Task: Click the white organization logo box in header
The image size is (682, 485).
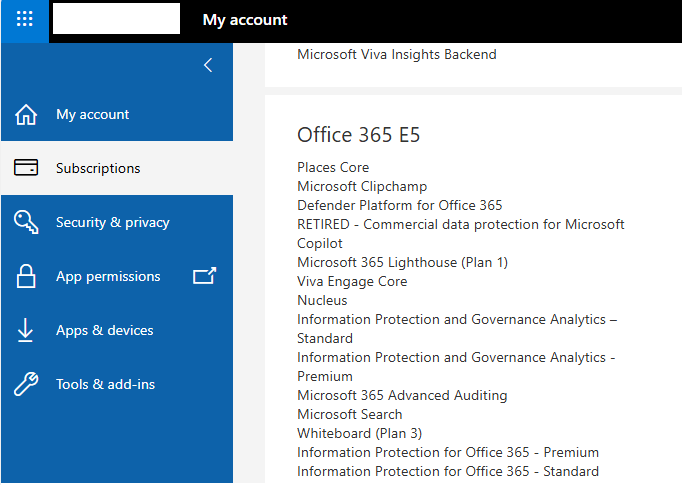Action: point(117,19)
